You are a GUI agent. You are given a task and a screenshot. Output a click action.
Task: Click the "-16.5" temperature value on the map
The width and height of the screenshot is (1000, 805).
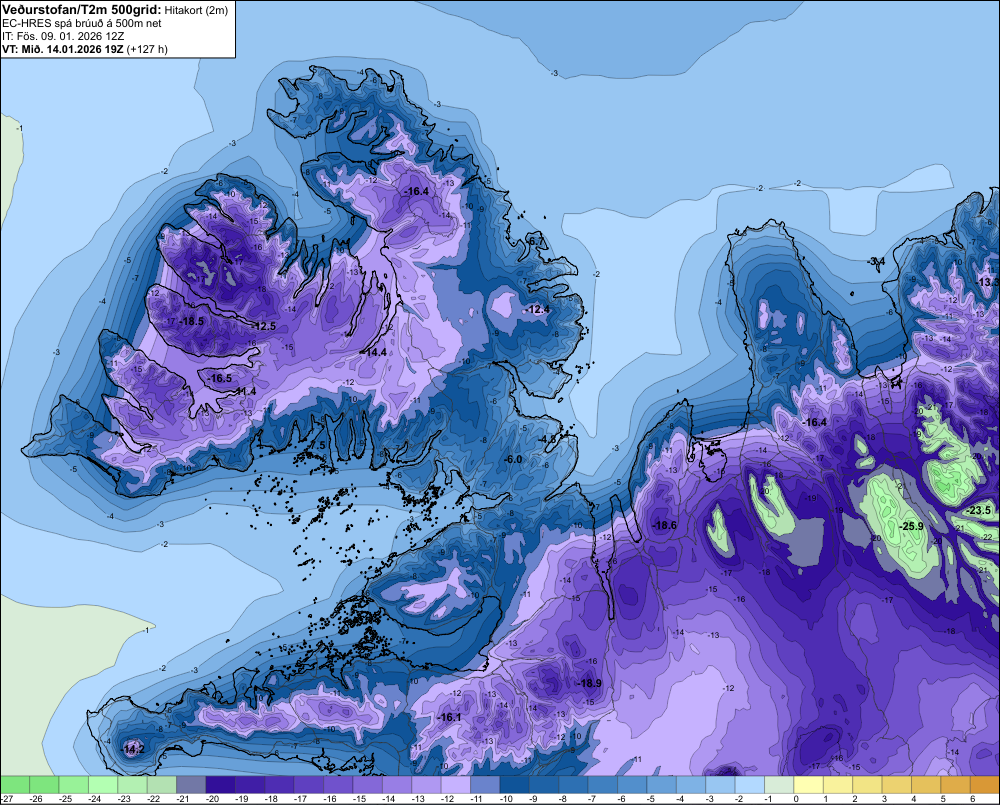220,378
